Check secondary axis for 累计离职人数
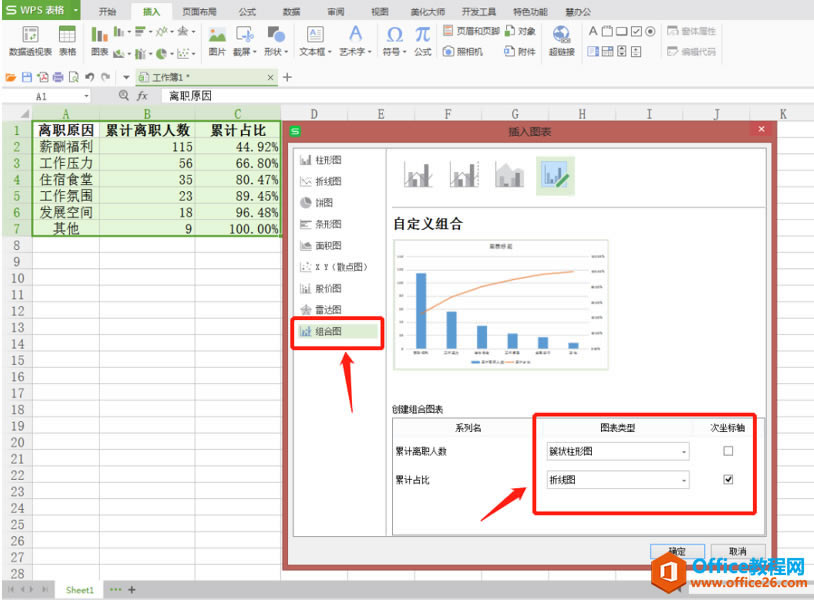The height and width of the screenshot is (600, 814). click(728, 451)
